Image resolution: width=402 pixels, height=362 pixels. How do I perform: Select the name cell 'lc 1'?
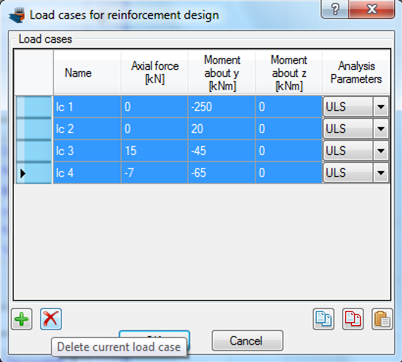click(87, 107)
